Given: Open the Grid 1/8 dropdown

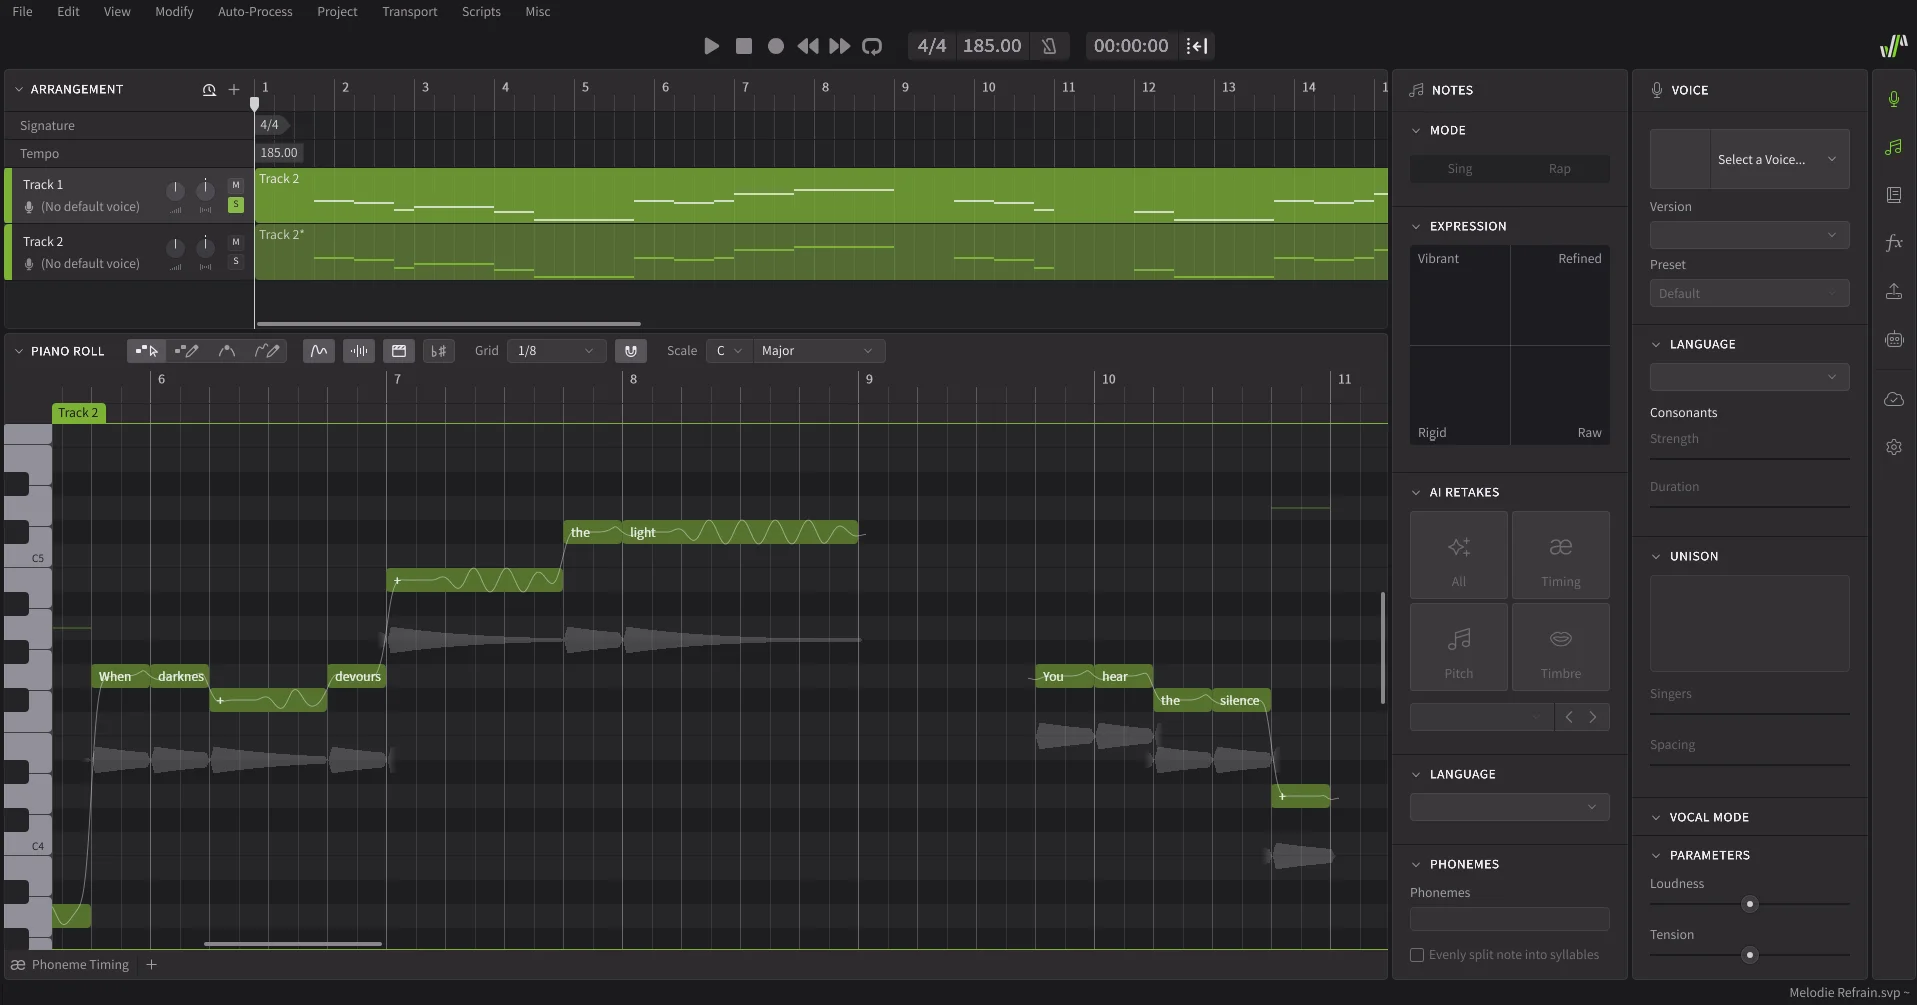Looking at the screenshot, I should click(556, 351).
